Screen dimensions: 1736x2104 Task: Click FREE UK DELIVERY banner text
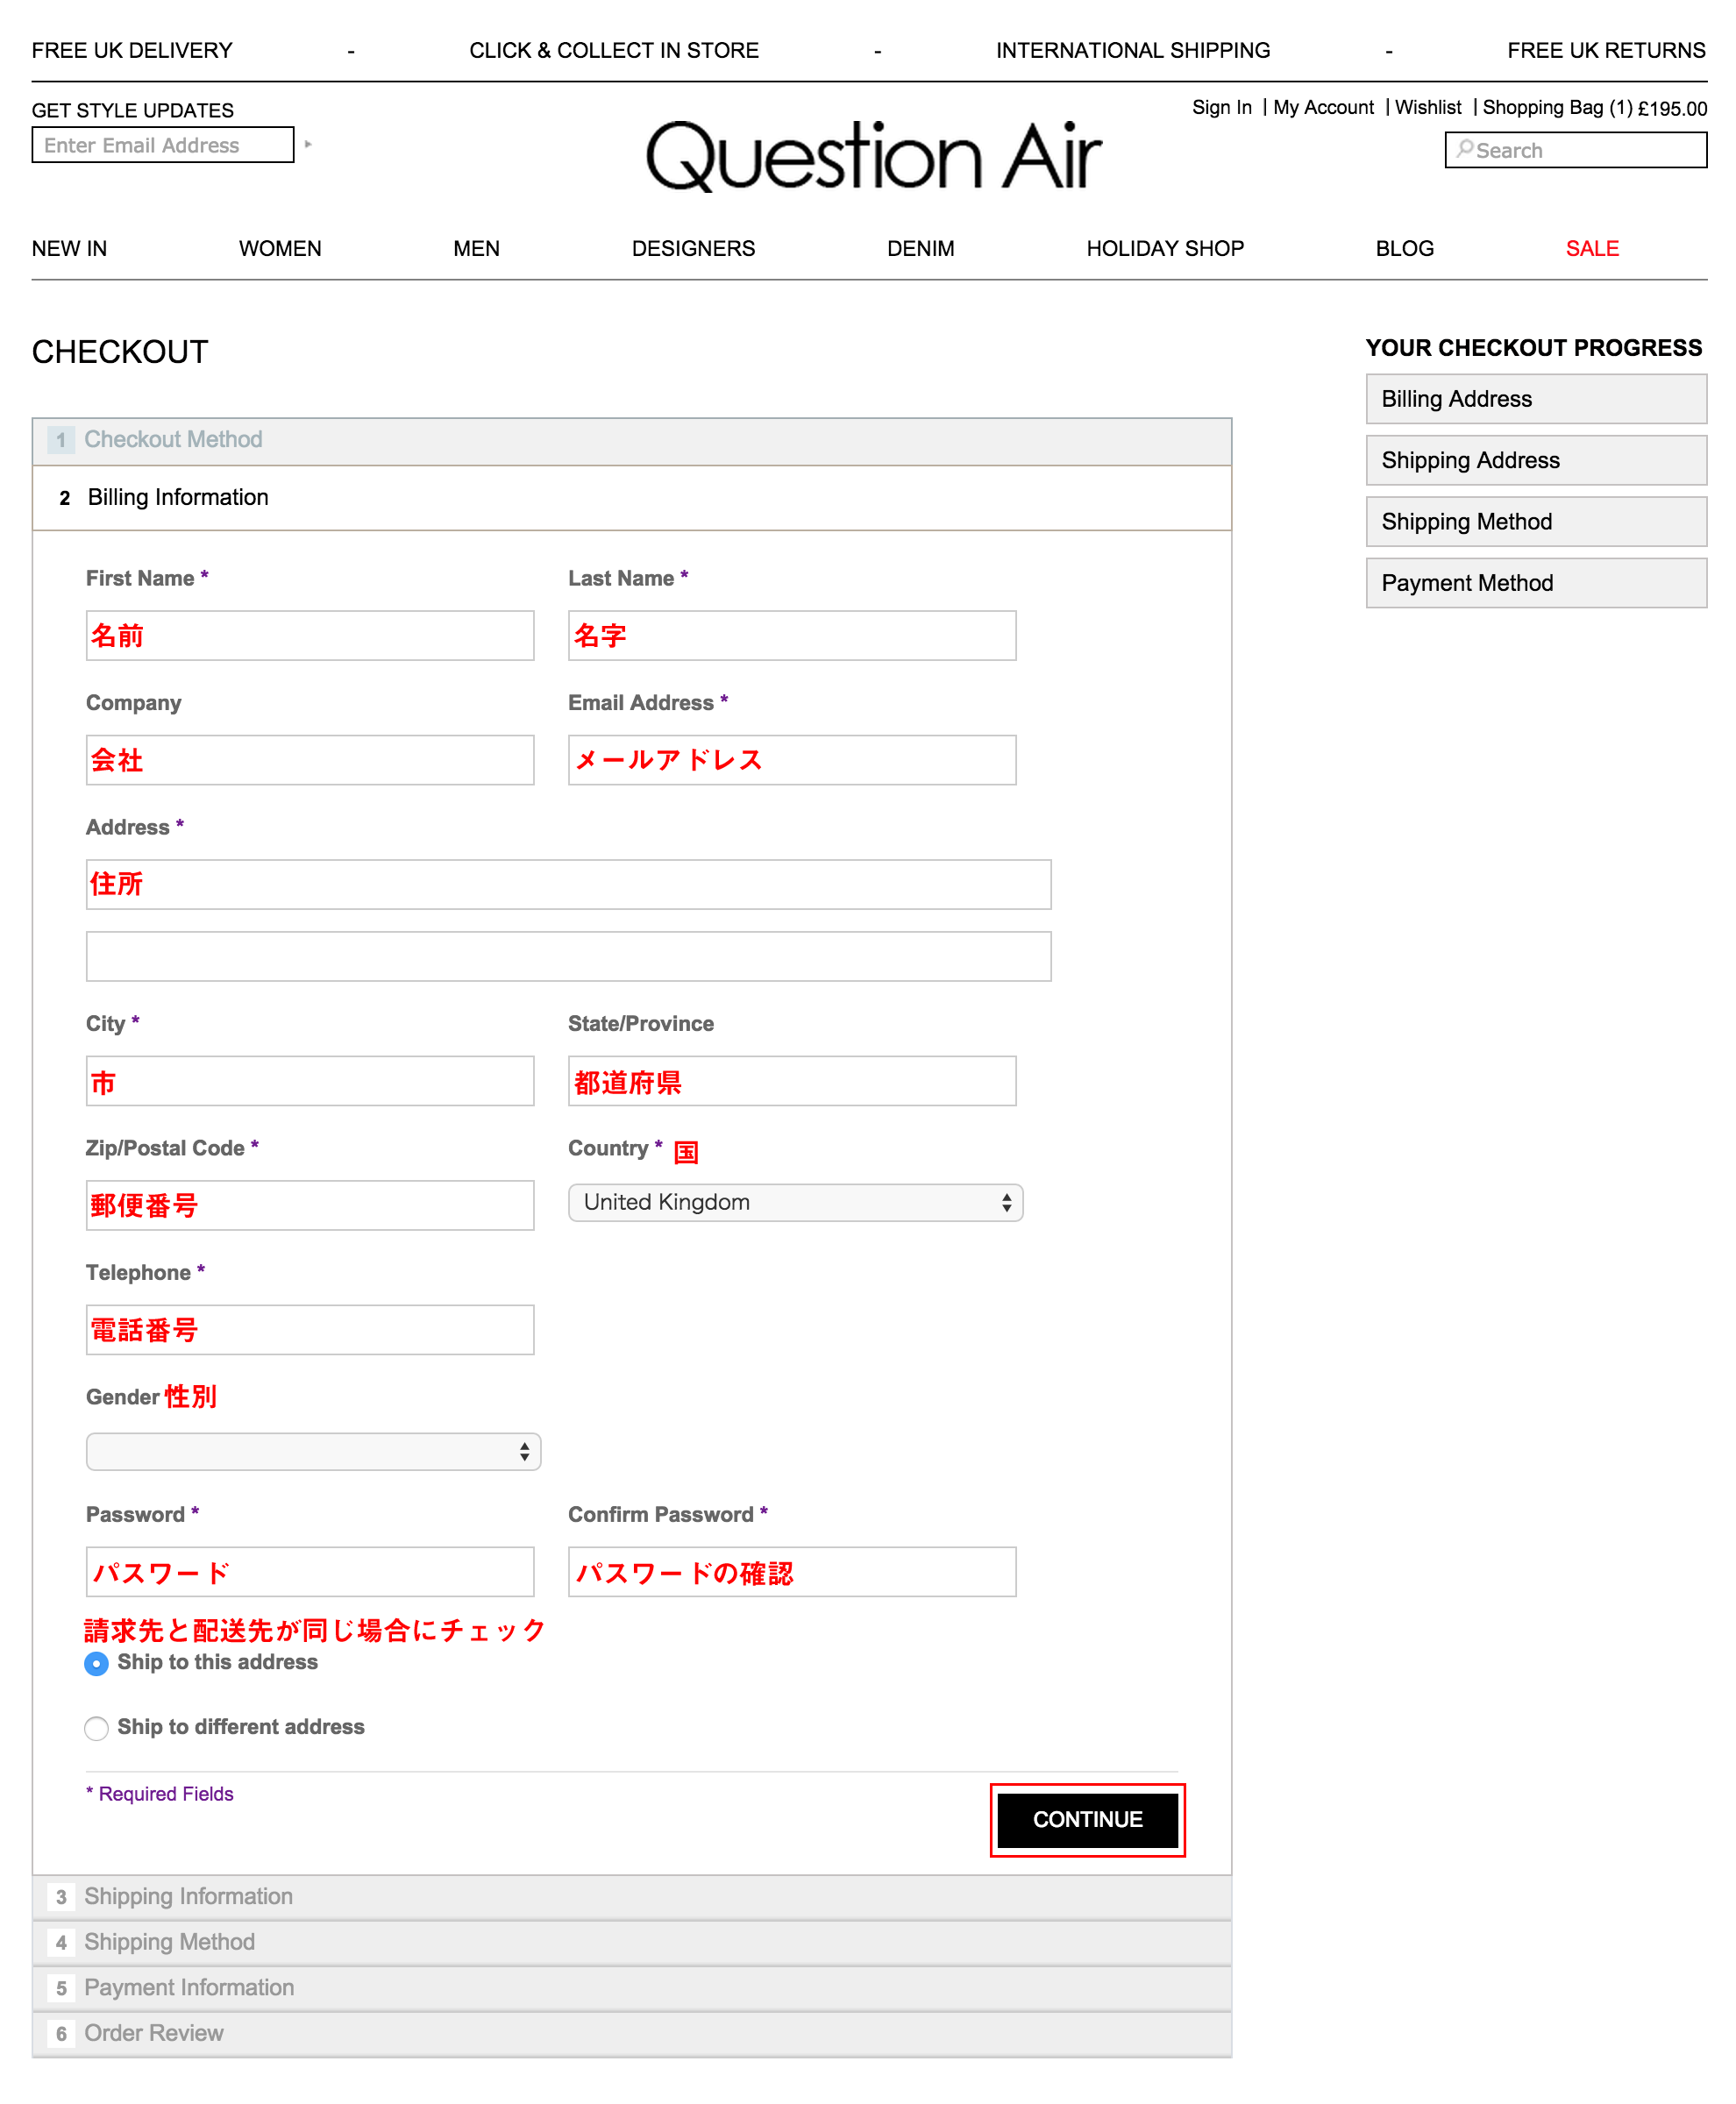pyautogui.click(x=132, y=50)
